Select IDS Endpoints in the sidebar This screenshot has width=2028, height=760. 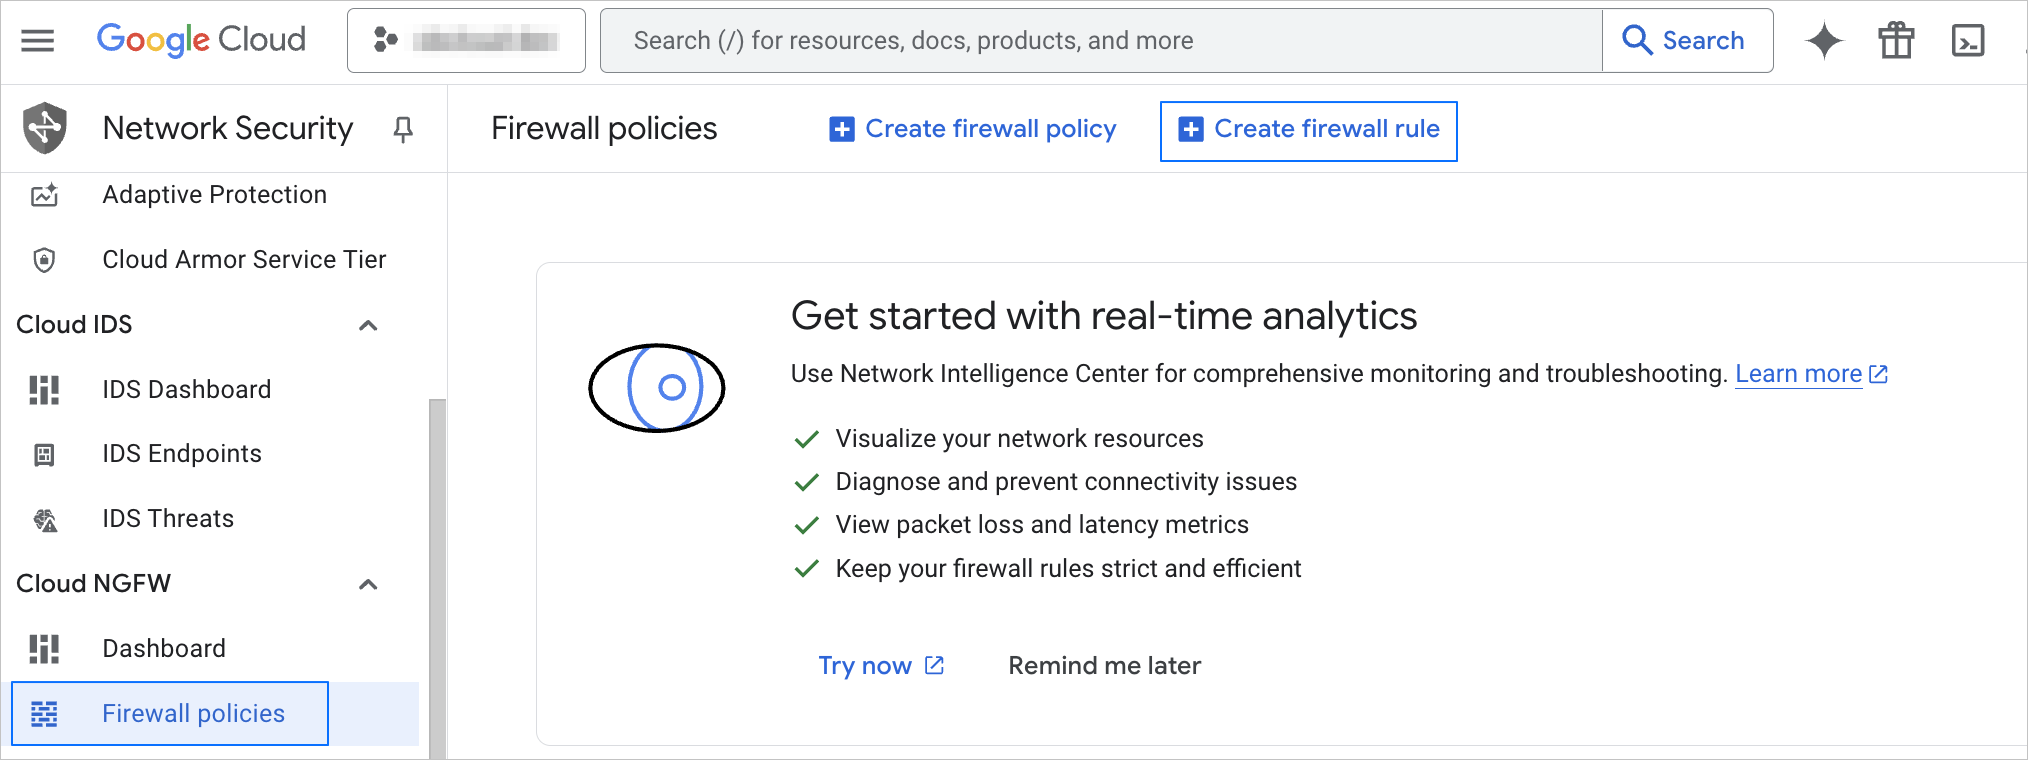point(181,454)
